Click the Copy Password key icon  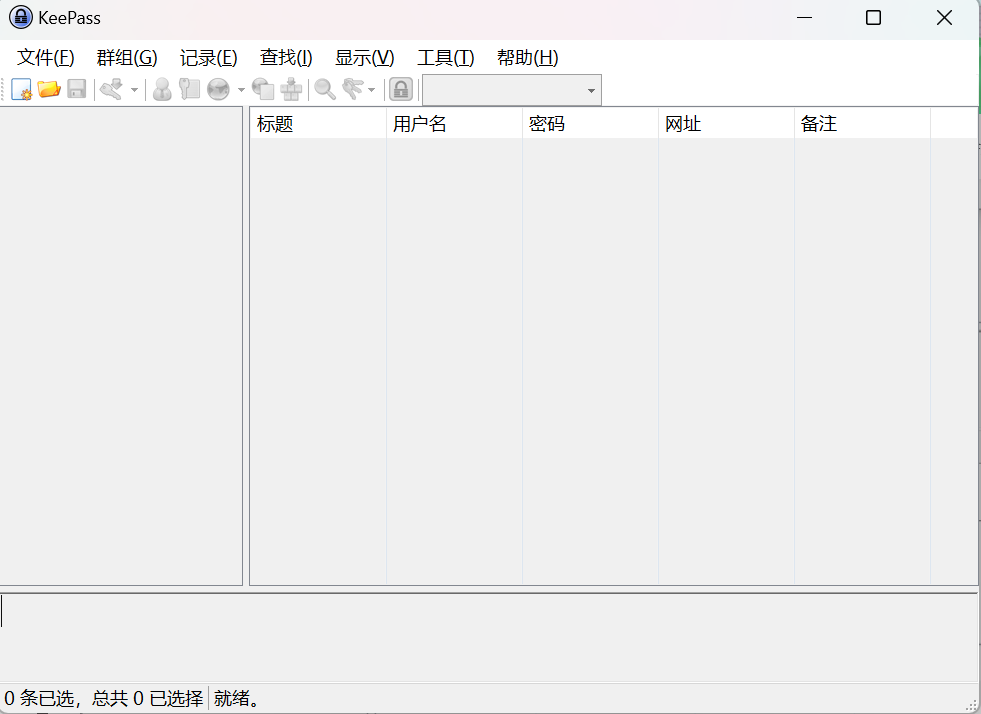pyautogui.click(x=189, y=89)
